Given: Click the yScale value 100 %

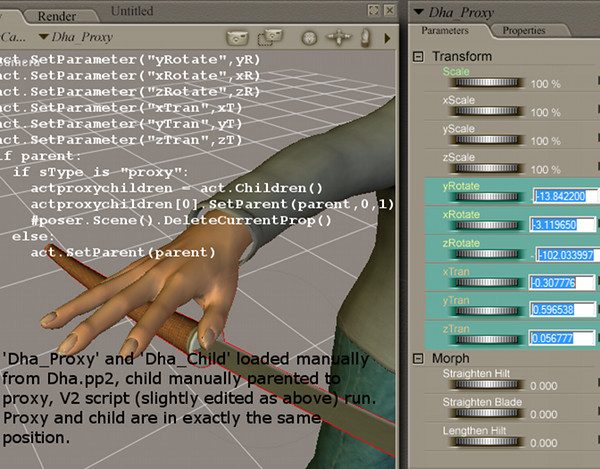Looking at the screenshot, I should (546, 141).
